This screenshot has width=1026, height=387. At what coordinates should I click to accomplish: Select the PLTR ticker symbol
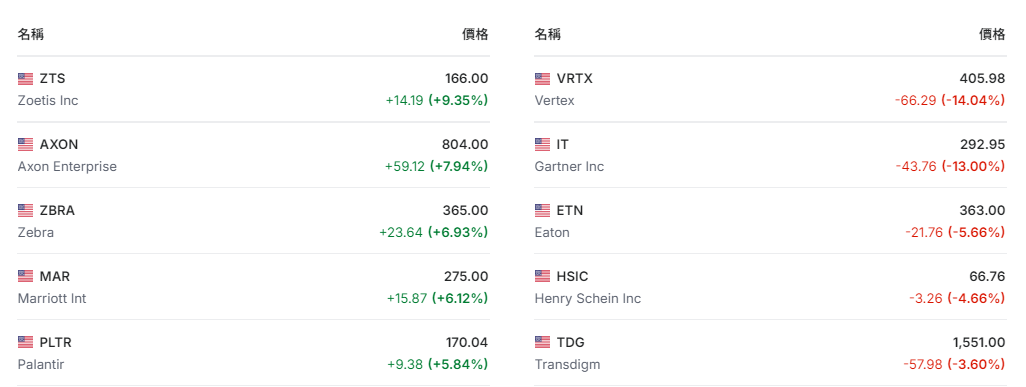pyautogui.click(x=56, y=342)
